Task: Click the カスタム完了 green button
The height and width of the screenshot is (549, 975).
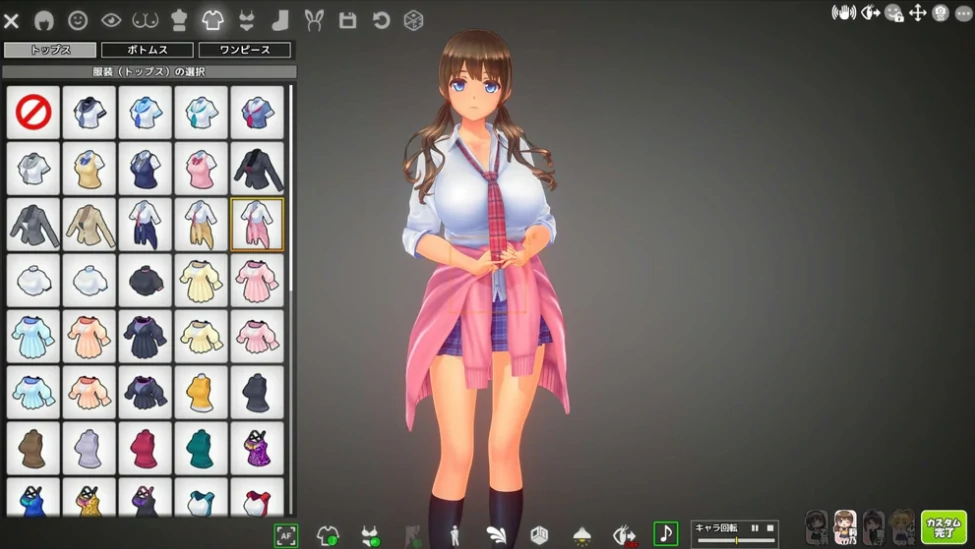Action: coord(944,528)
